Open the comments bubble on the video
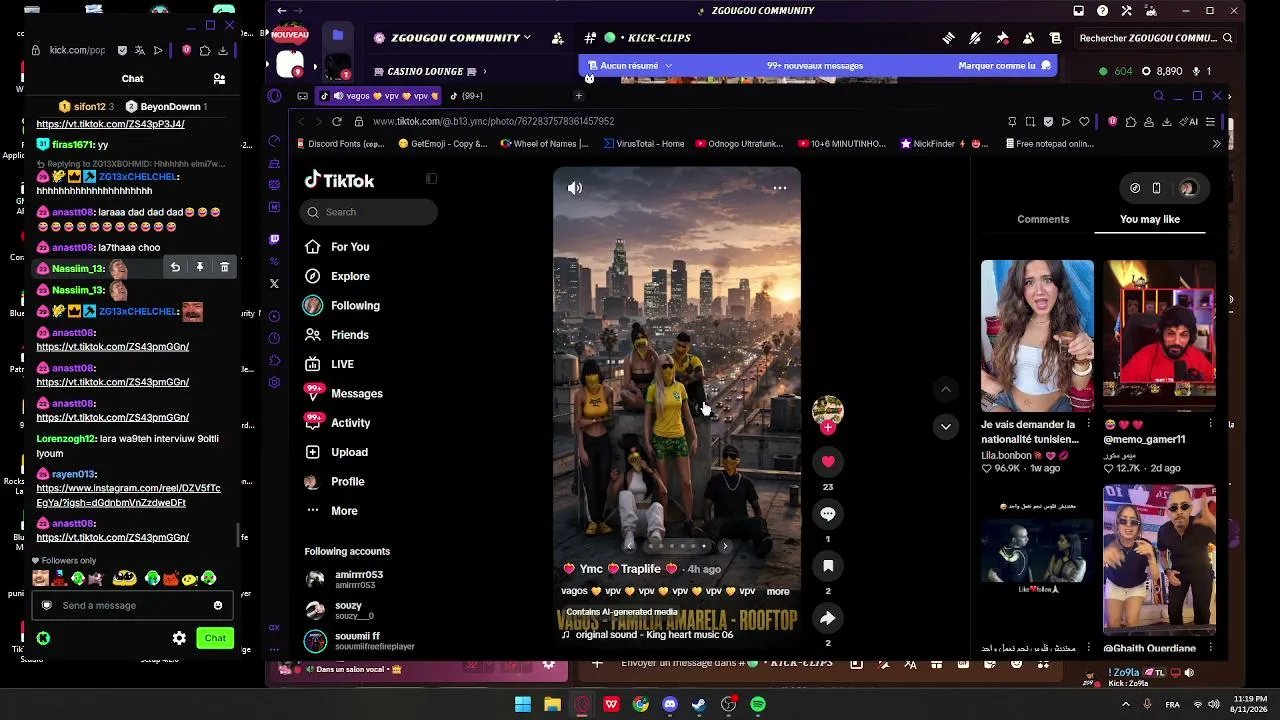Screen dimensions: 1280x720 [x=828, y=514]
